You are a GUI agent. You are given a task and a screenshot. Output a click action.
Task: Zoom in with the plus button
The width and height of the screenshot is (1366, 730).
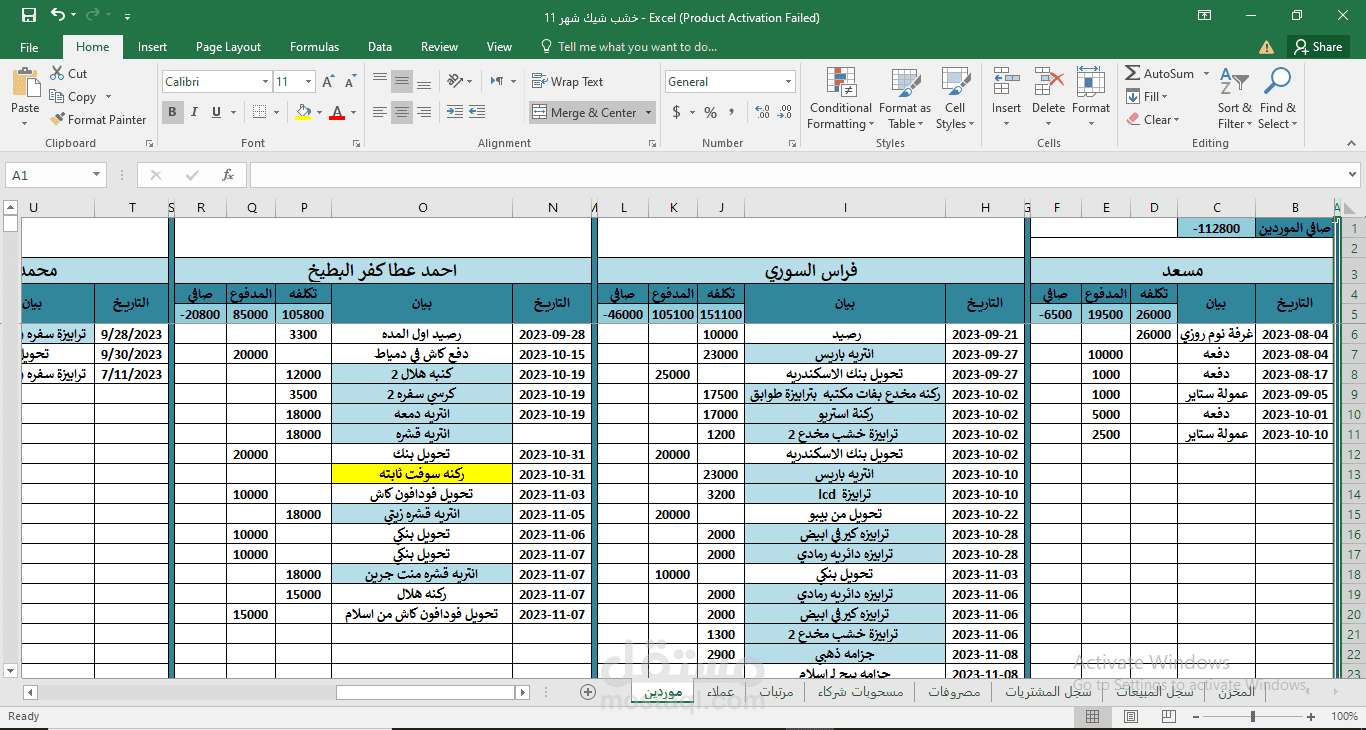click(1311, 716)
